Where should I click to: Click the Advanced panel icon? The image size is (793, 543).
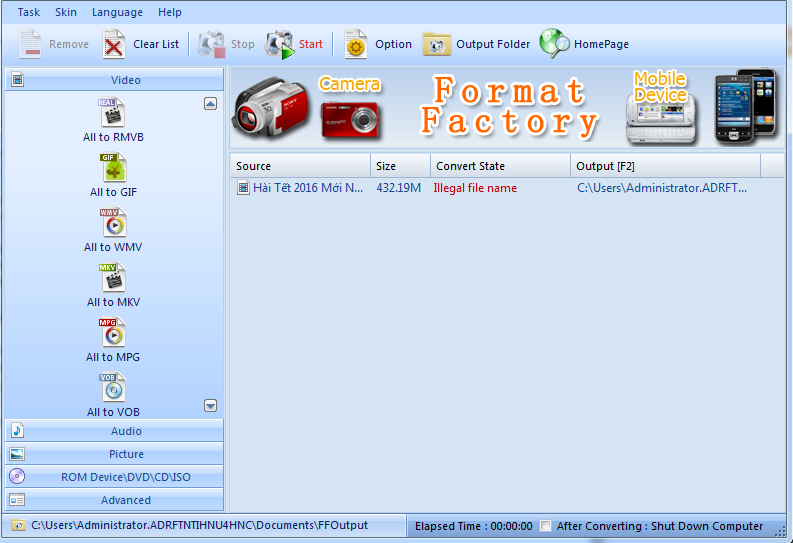point(17,500)
